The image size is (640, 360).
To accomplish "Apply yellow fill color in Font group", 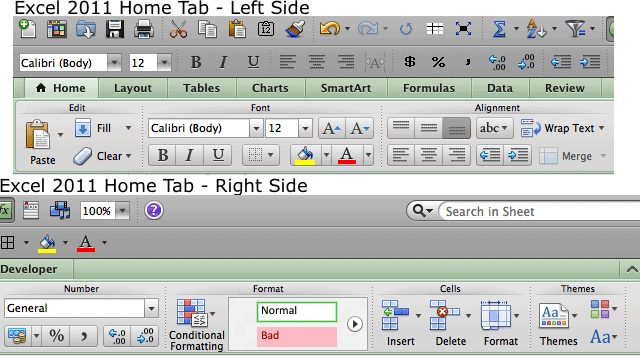I will [x=305, y=156].
